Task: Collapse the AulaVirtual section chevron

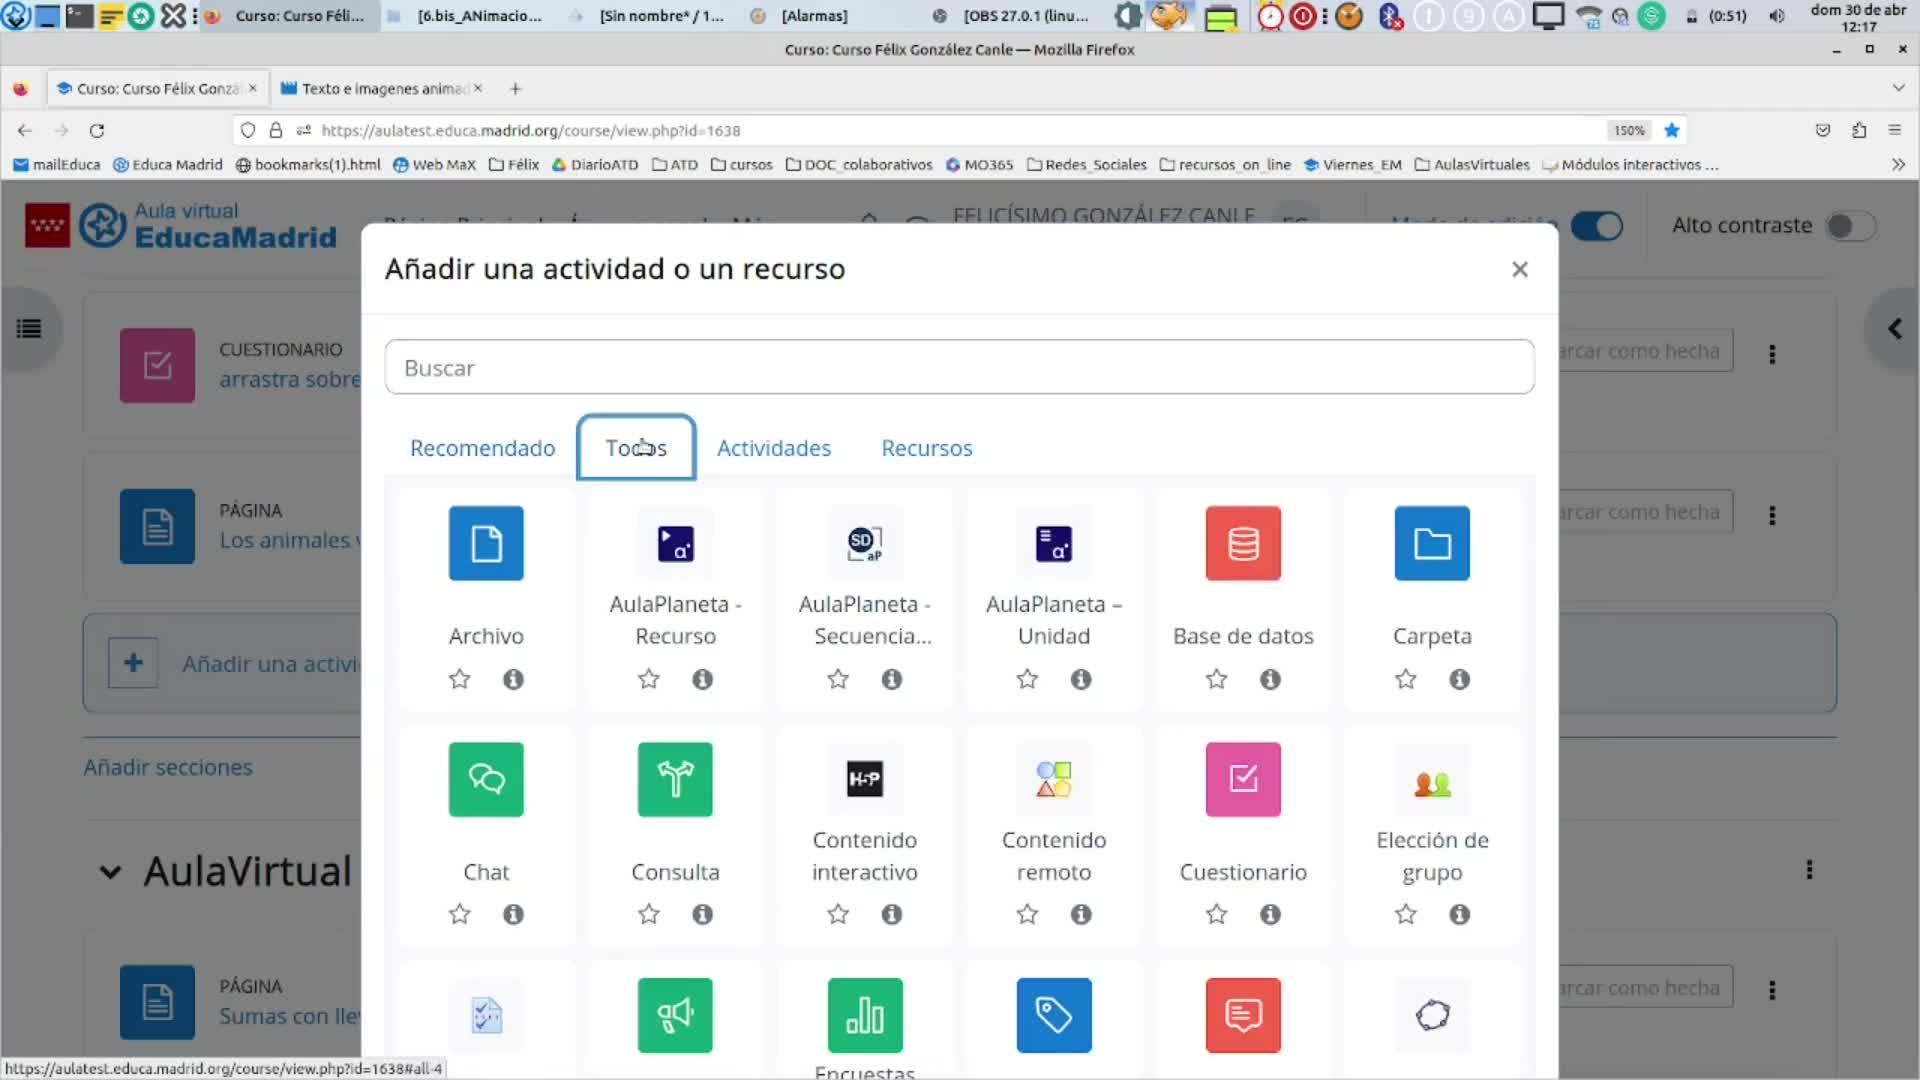Action: click(x=110, y=872)
